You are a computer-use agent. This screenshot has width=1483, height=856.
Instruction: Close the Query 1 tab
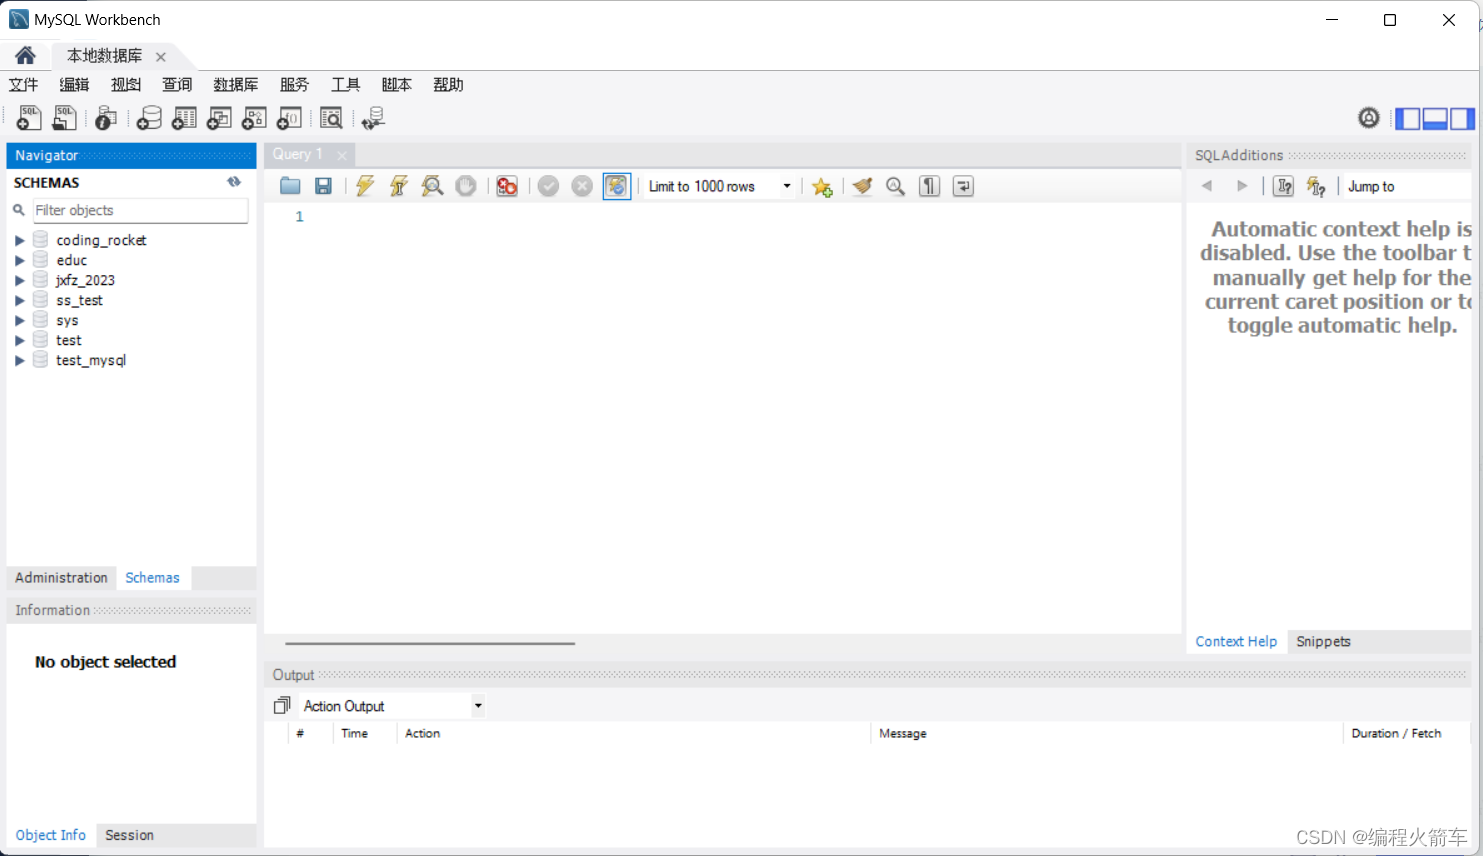342,155
